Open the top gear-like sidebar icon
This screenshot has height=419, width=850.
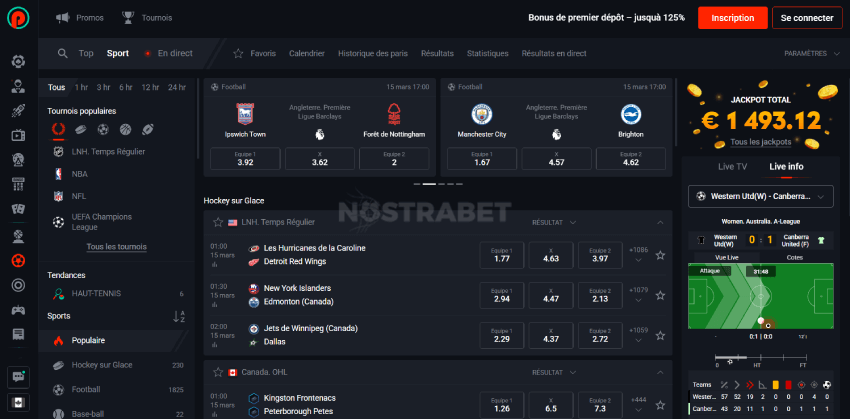click(18, 61)
